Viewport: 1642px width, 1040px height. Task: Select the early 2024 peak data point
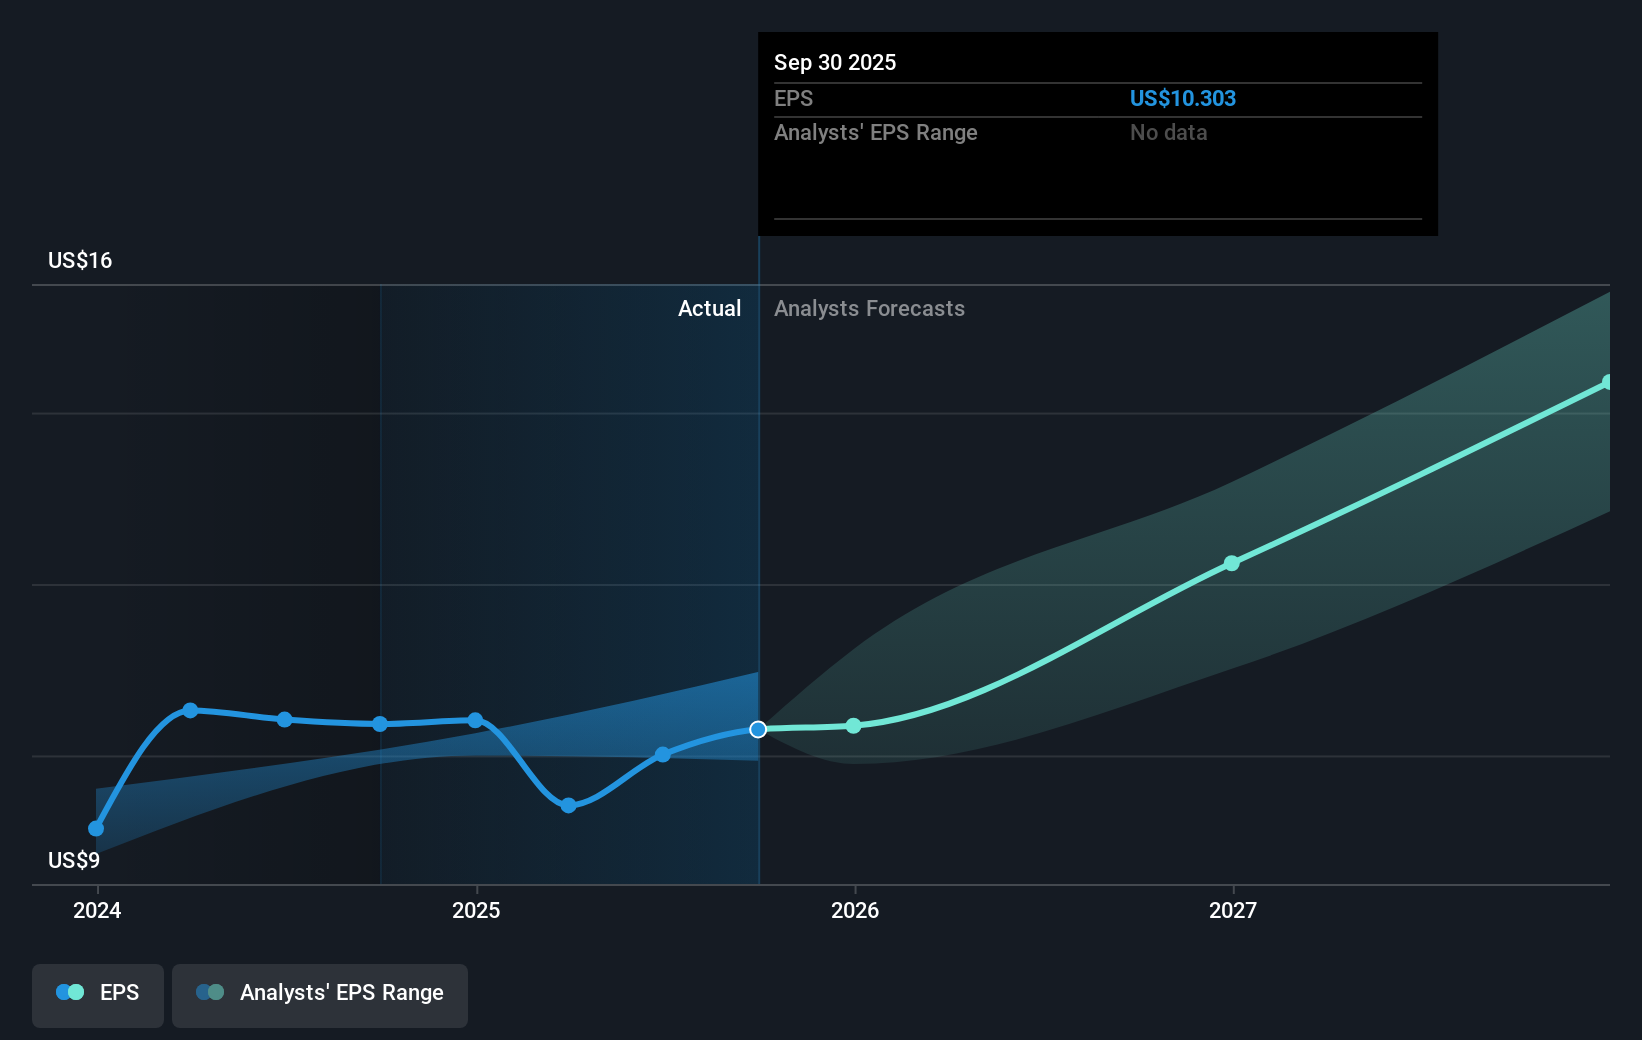190,710
